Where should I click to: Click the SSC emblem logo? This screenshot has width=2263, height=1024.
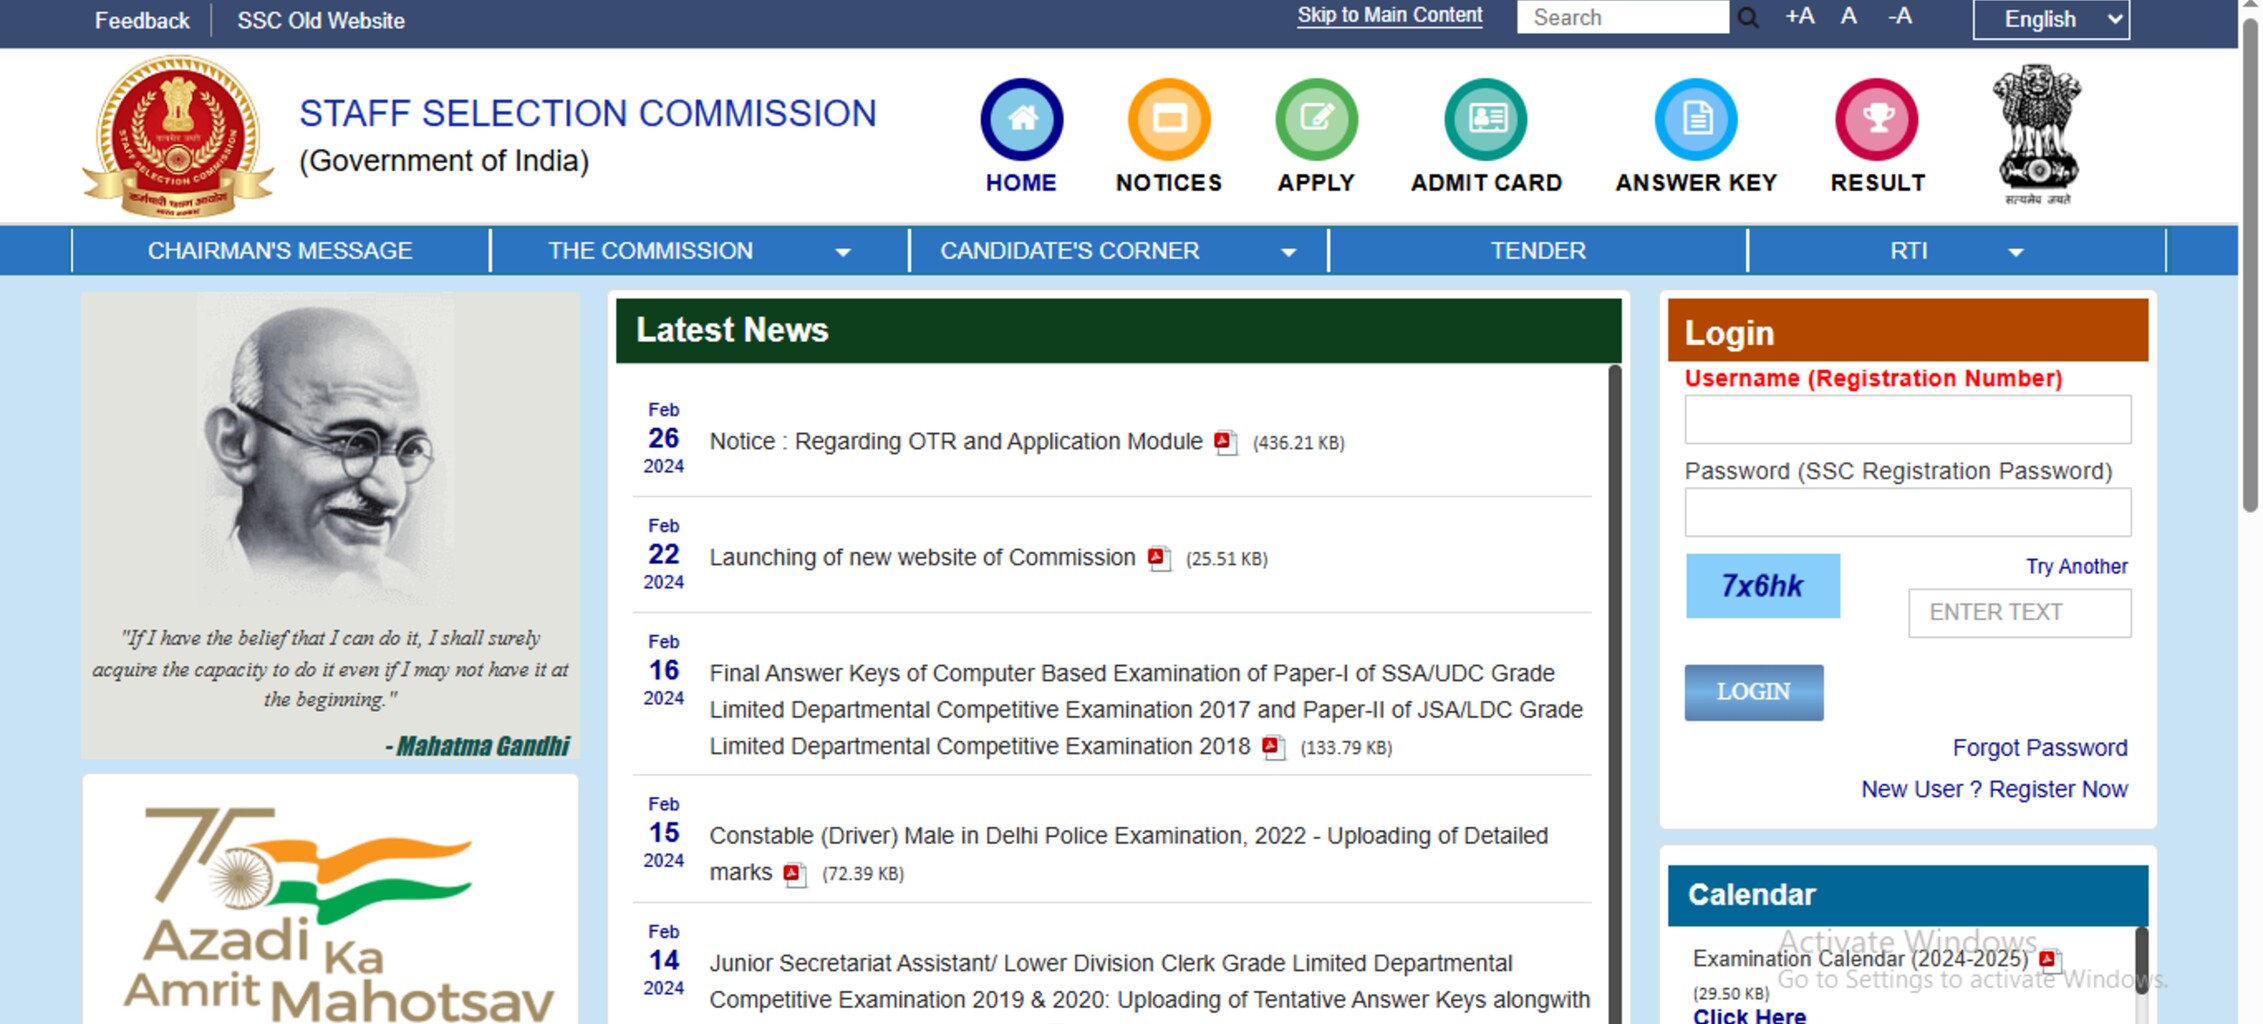point(178,136)
